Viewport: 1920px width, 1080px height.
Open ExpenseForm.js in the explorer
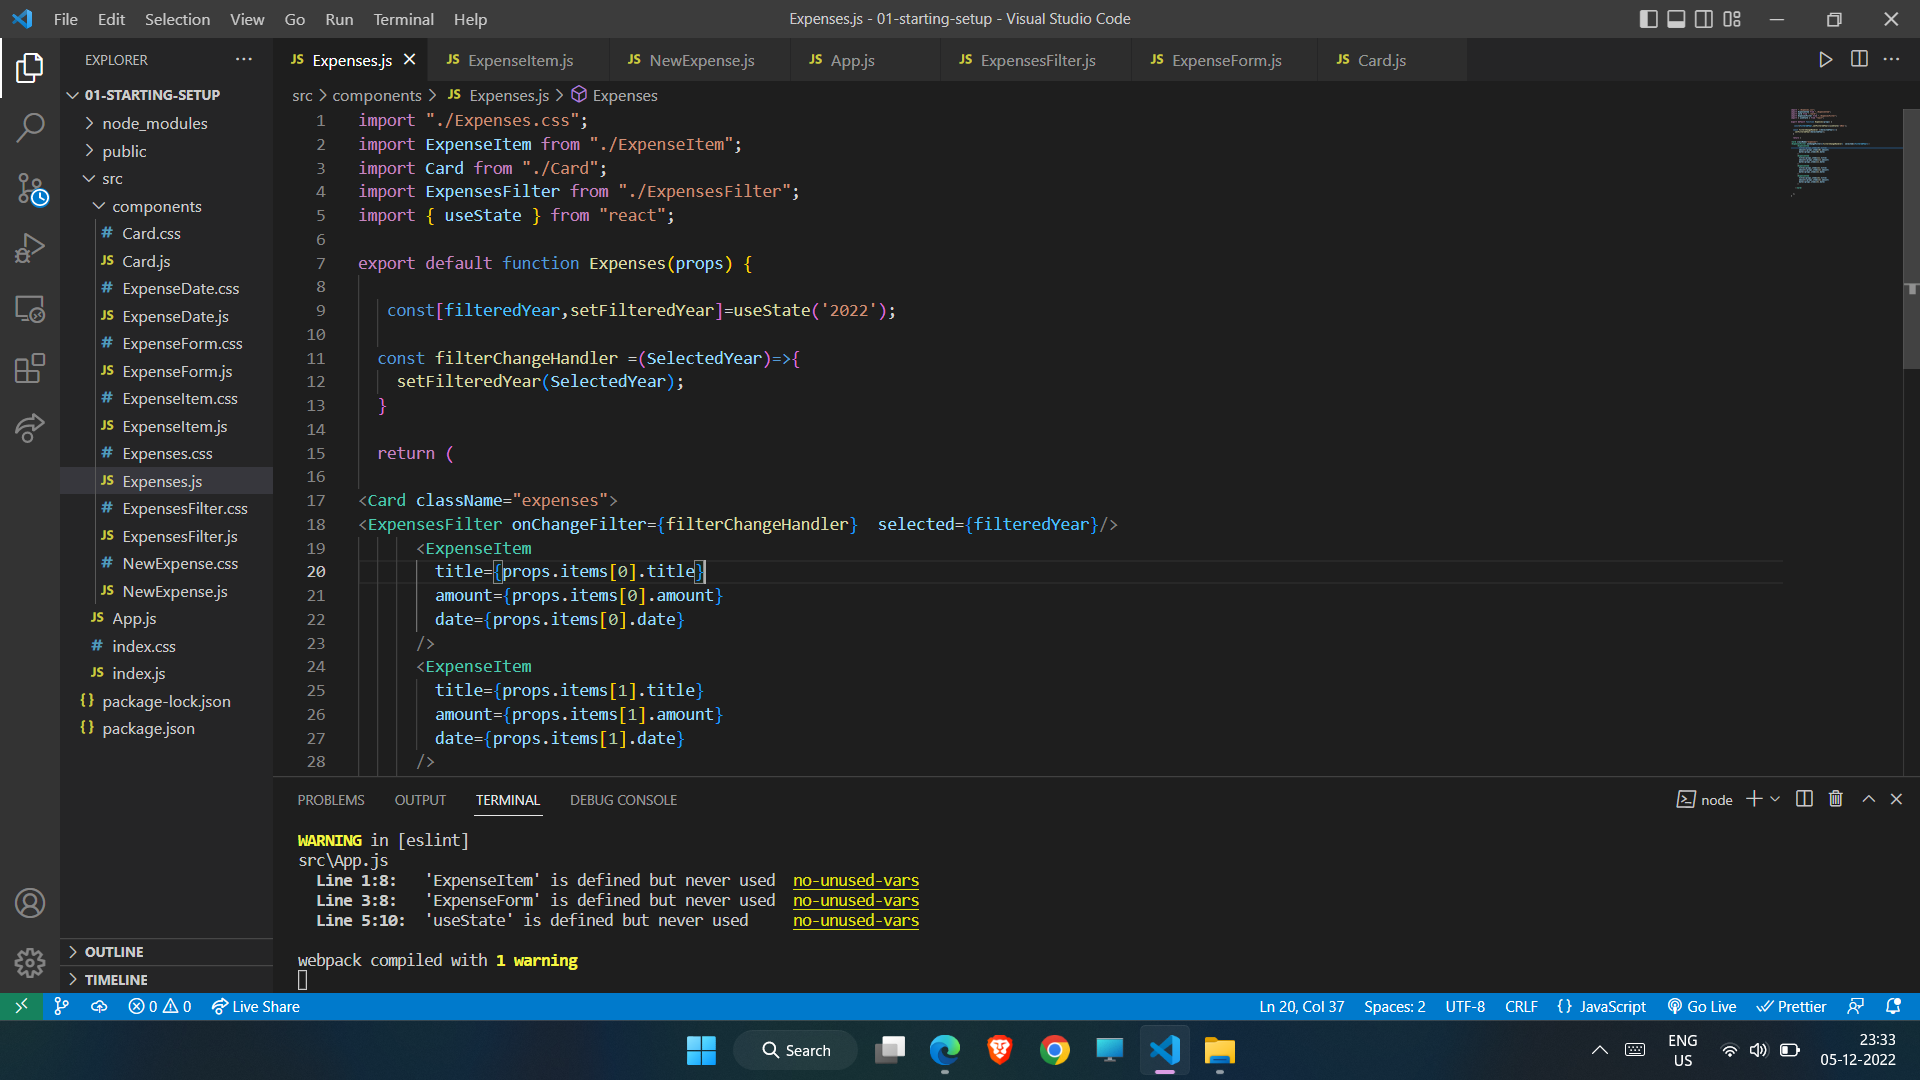pos(177,371)
